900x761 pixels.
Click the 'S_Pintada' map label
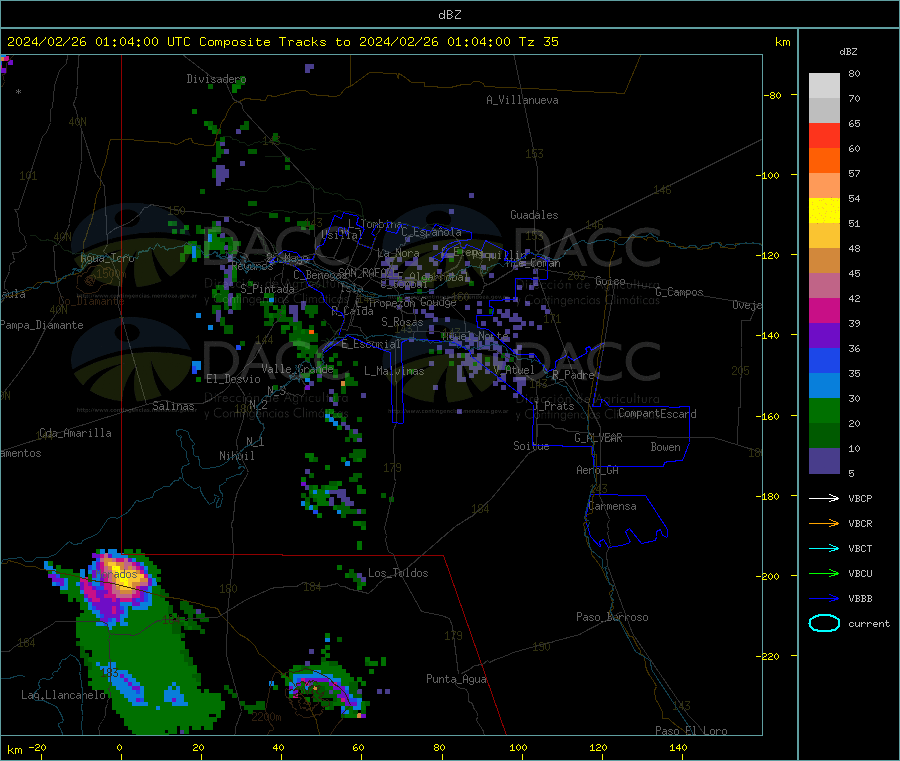coord(267,289)
